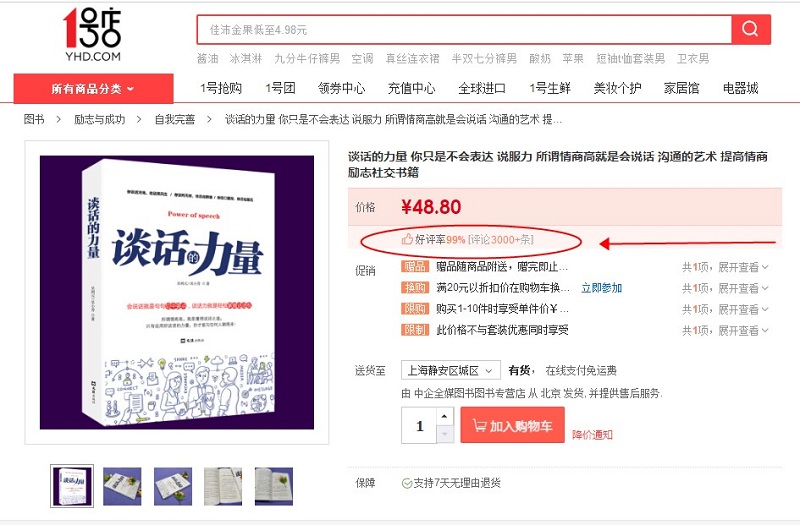Open the 上海静安区城区 delivery dropdown

pyautogui.click(x=451, y=370)
